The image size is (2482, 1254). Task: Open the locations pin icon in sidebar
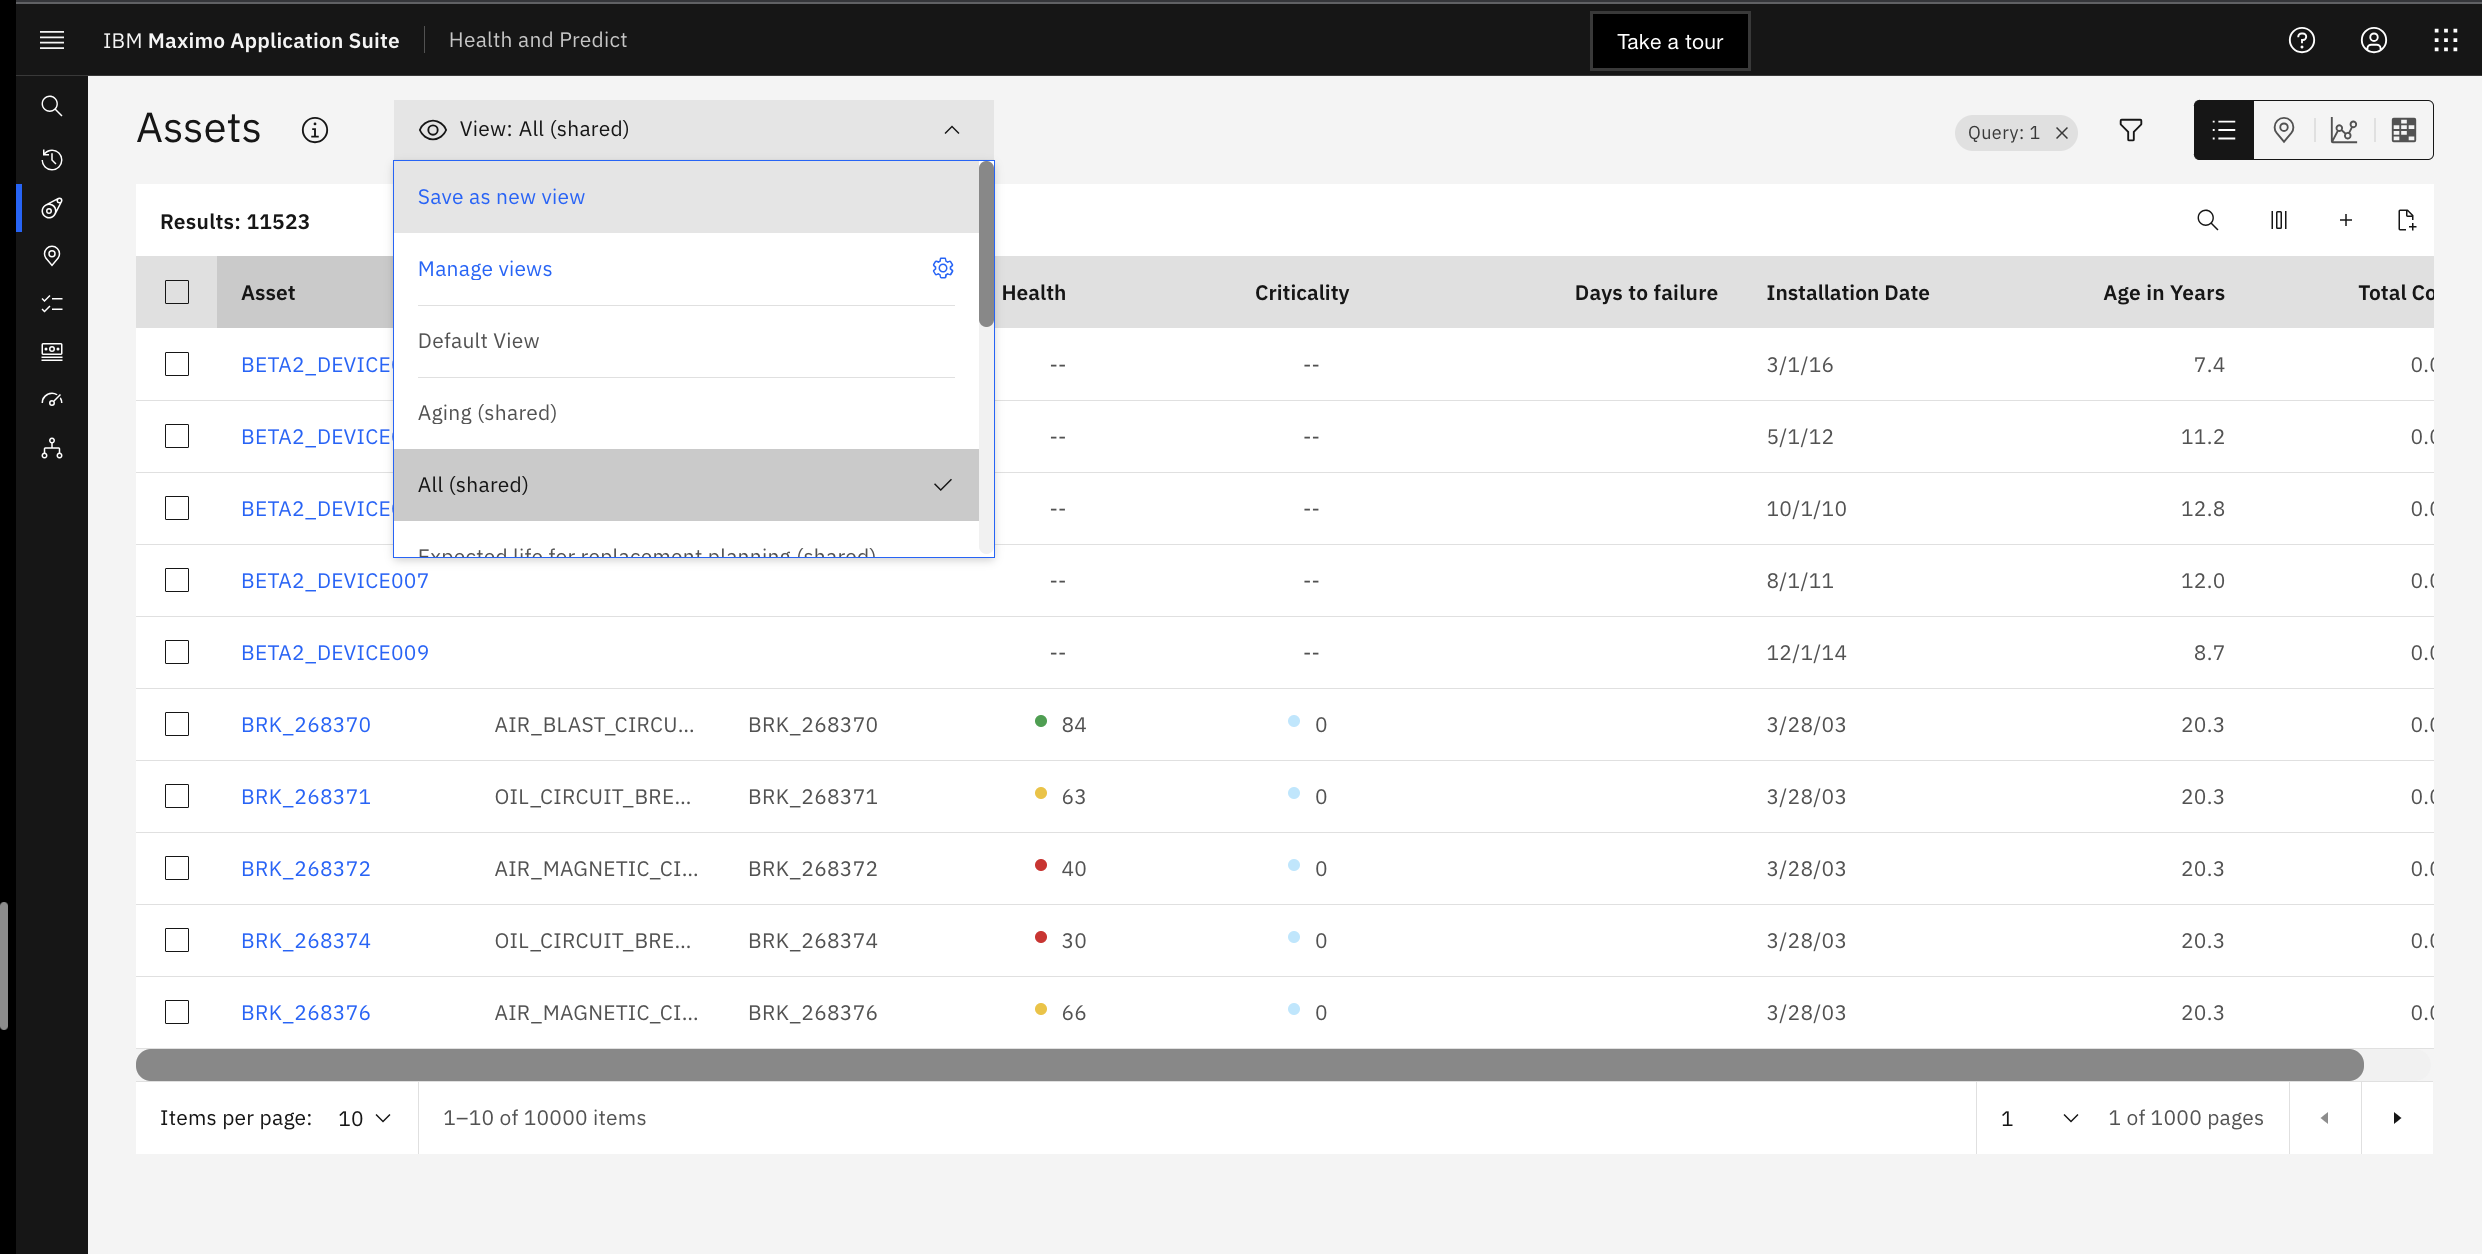pyautogui.click(x=52, y=256)
